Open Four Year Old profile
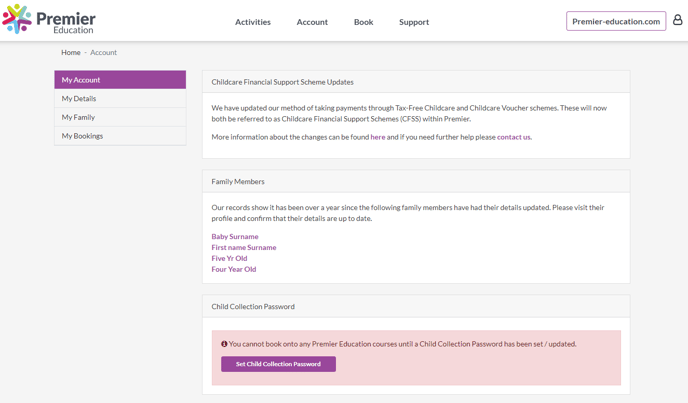This screenshot has height=403, width=688. pyautogui.click(x=234, y=270)
